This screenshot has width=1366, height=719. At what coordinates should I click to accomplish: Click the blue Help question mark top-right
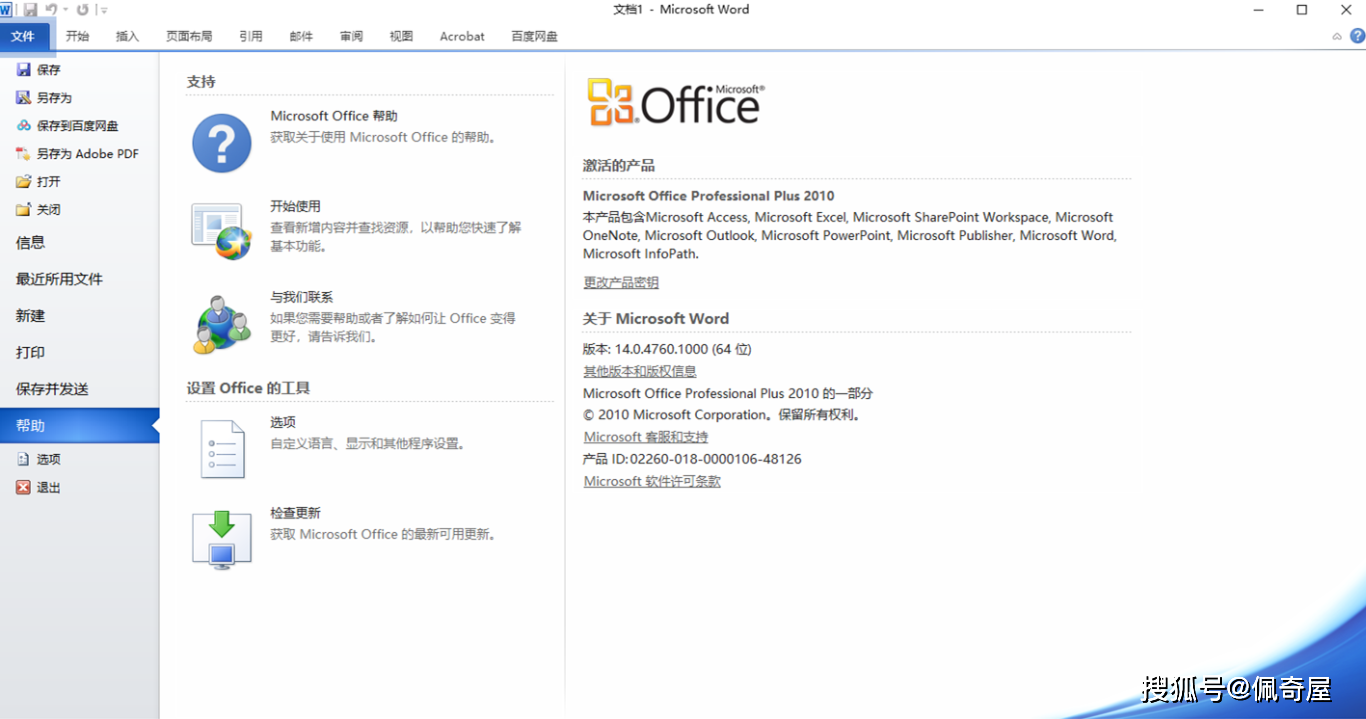(x=1357, y=36)
